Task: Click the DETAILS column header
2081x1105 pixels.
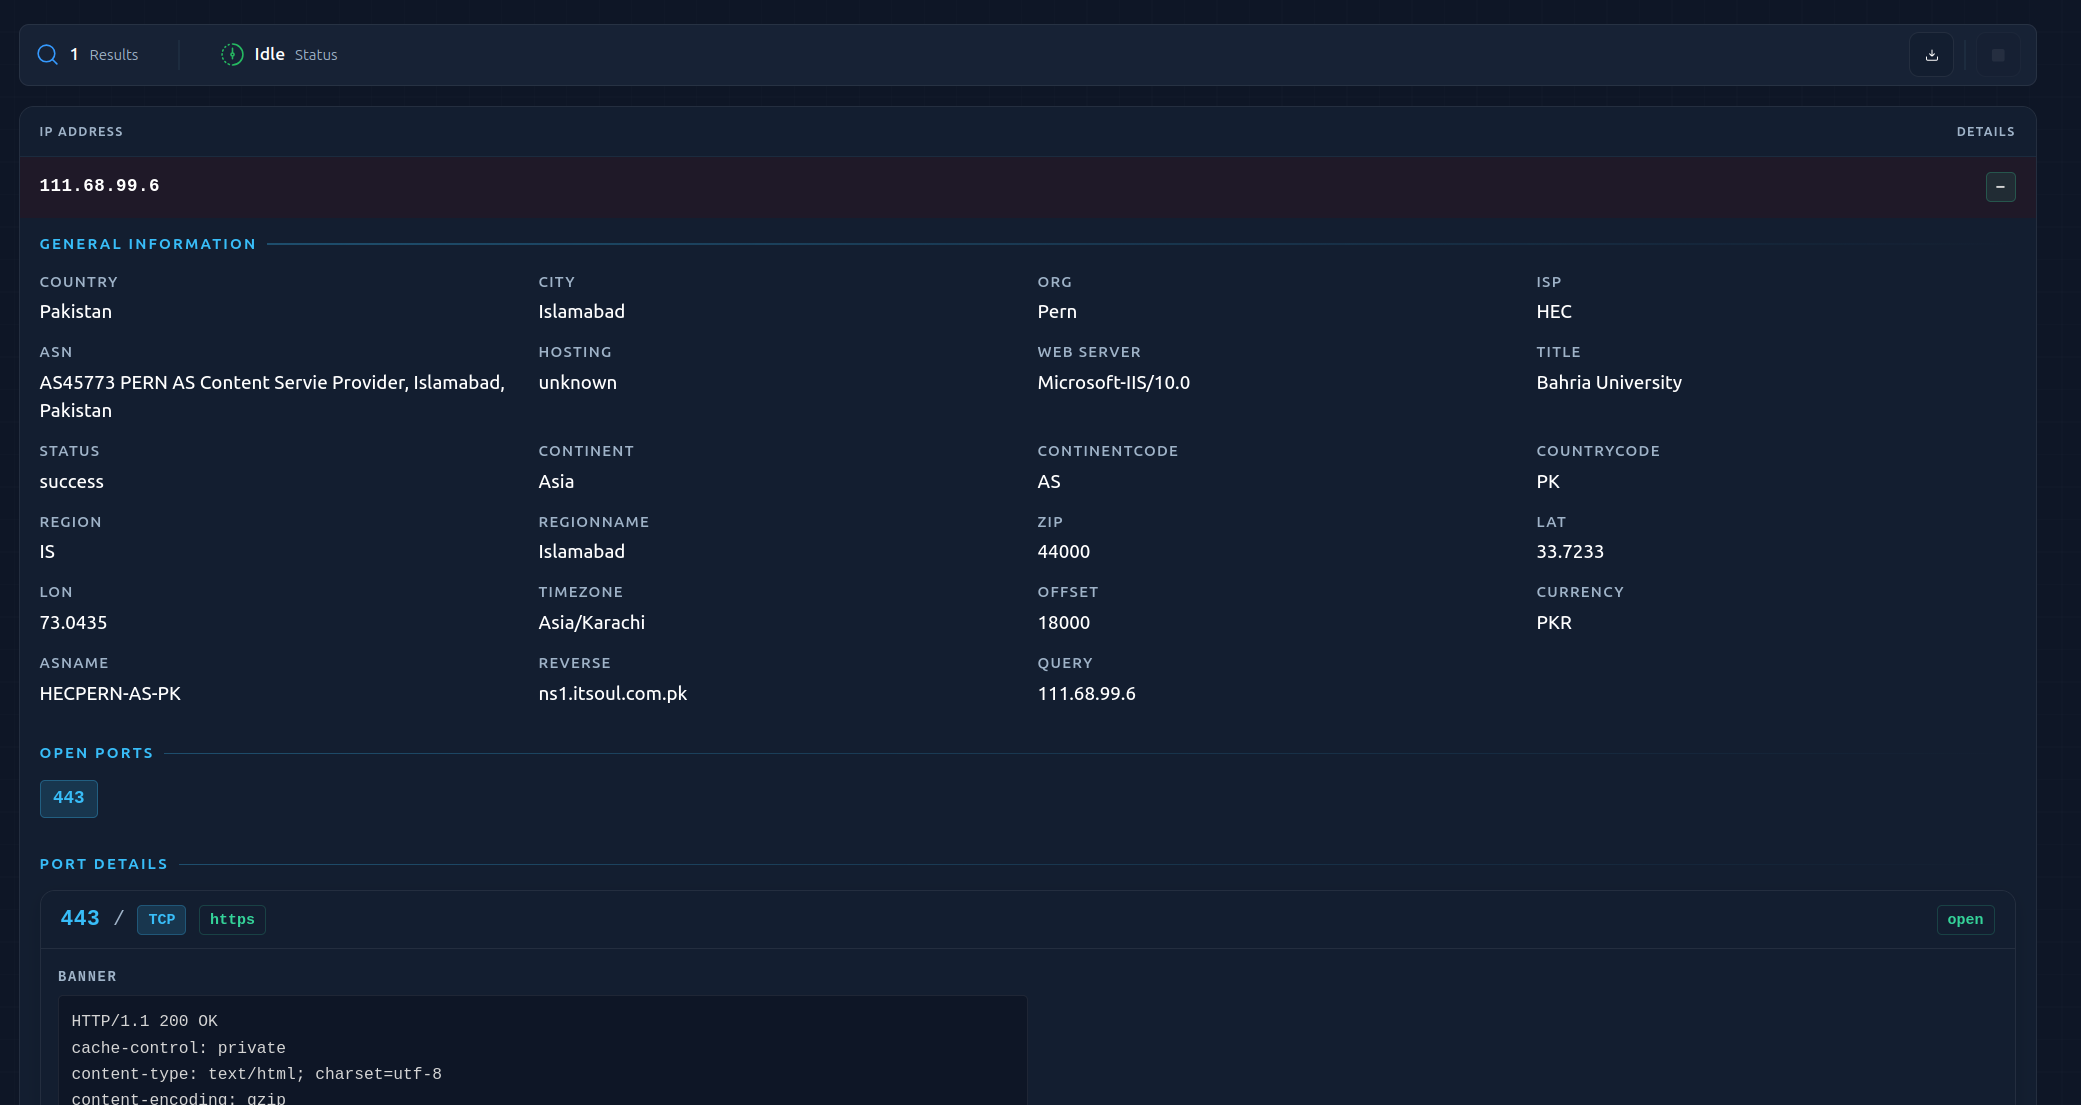Action: click(1985, 132)
